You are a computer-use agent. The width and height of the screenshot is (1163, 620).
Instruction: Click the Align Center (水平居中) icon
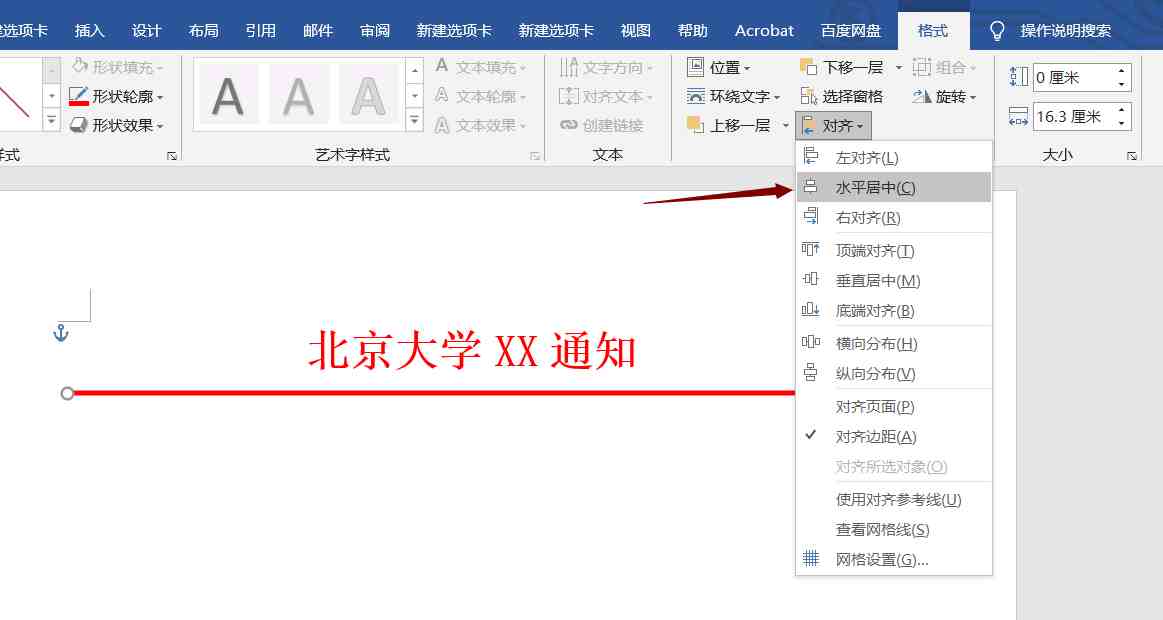point(811,187)
